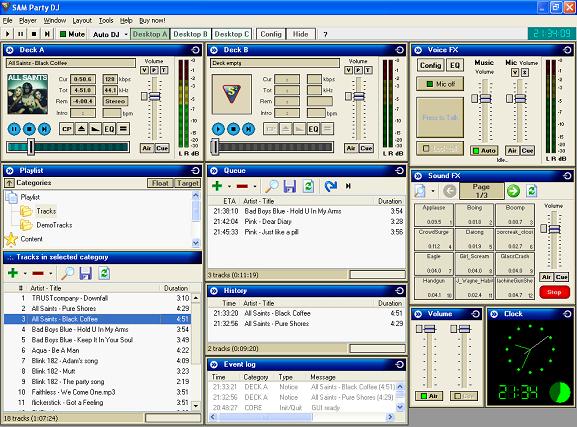
Task: Pause playback on Deck A
Action: (x=14, y=129)
